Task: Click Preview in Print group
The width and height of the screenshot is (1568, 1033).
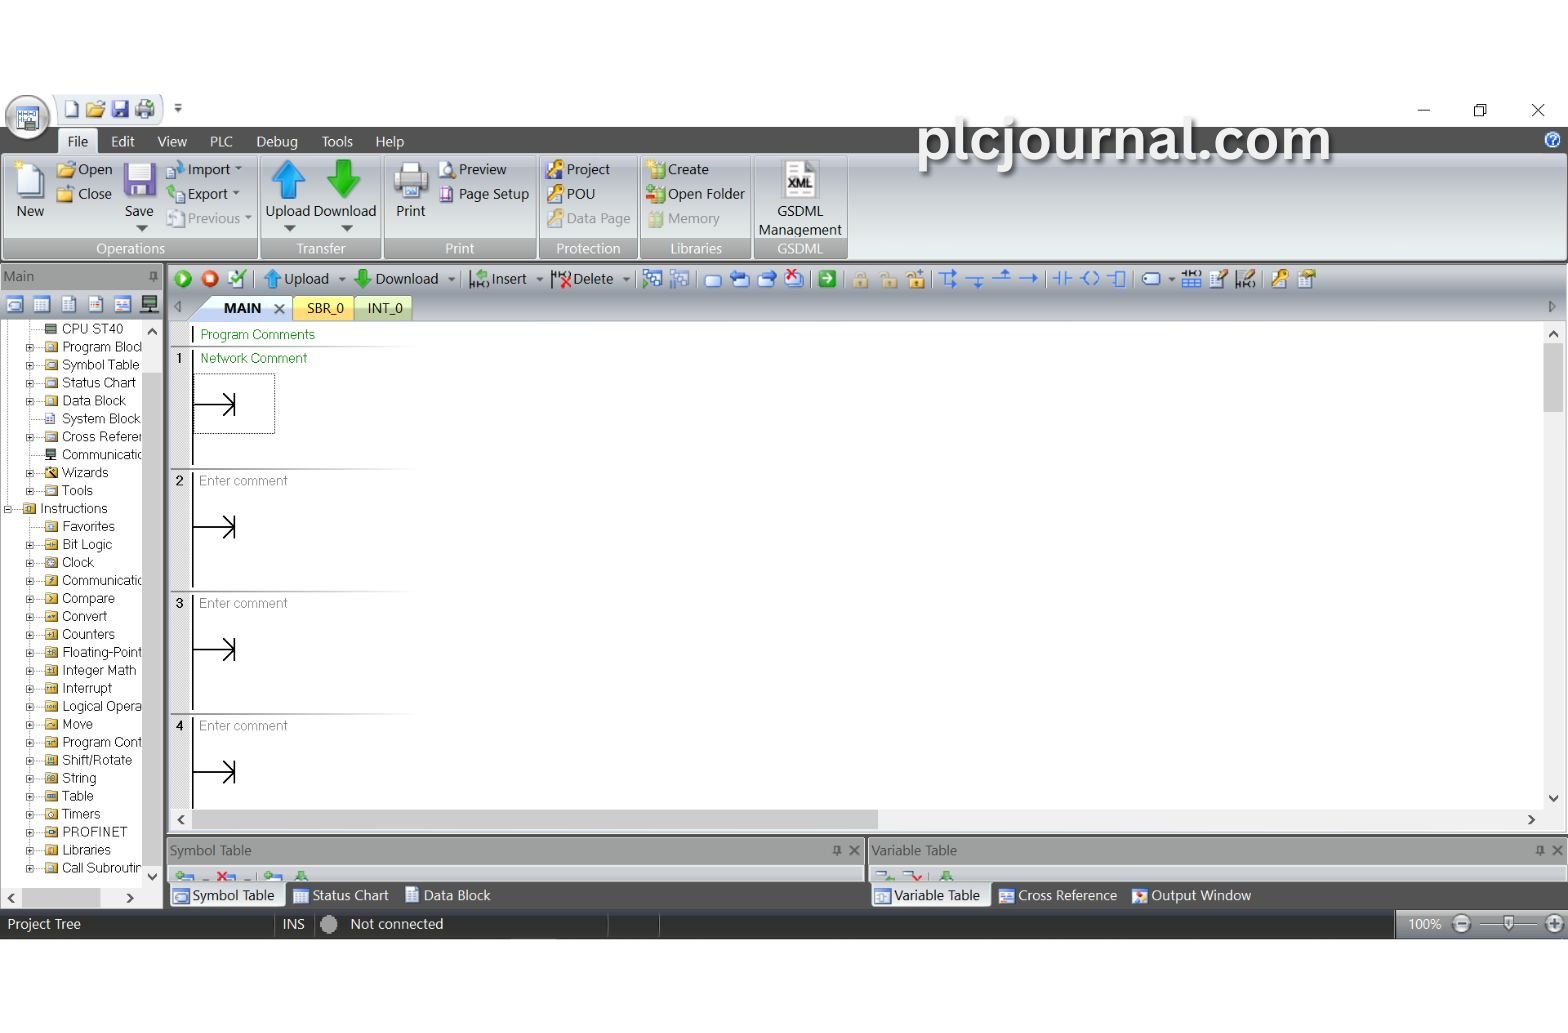Action: 472,170
